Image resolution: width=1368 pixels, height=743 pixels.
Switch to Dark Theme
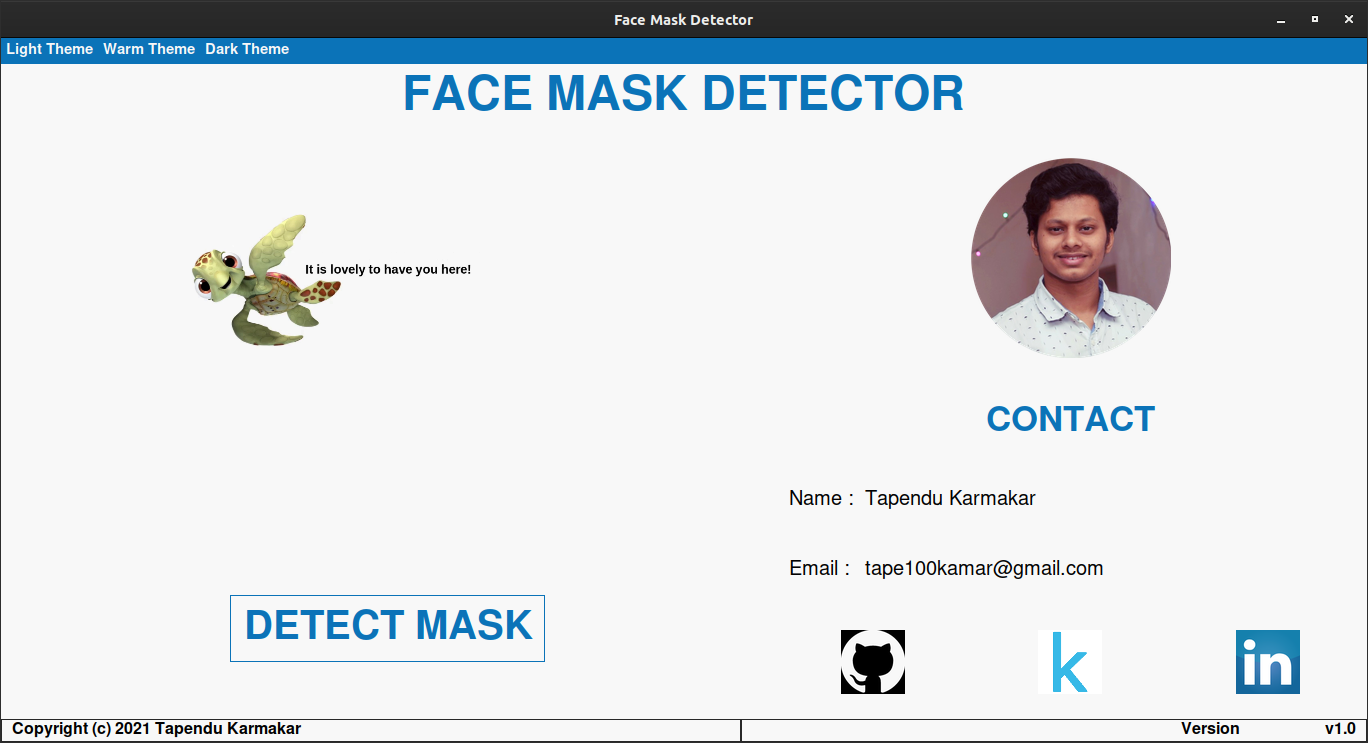(247, 48)
